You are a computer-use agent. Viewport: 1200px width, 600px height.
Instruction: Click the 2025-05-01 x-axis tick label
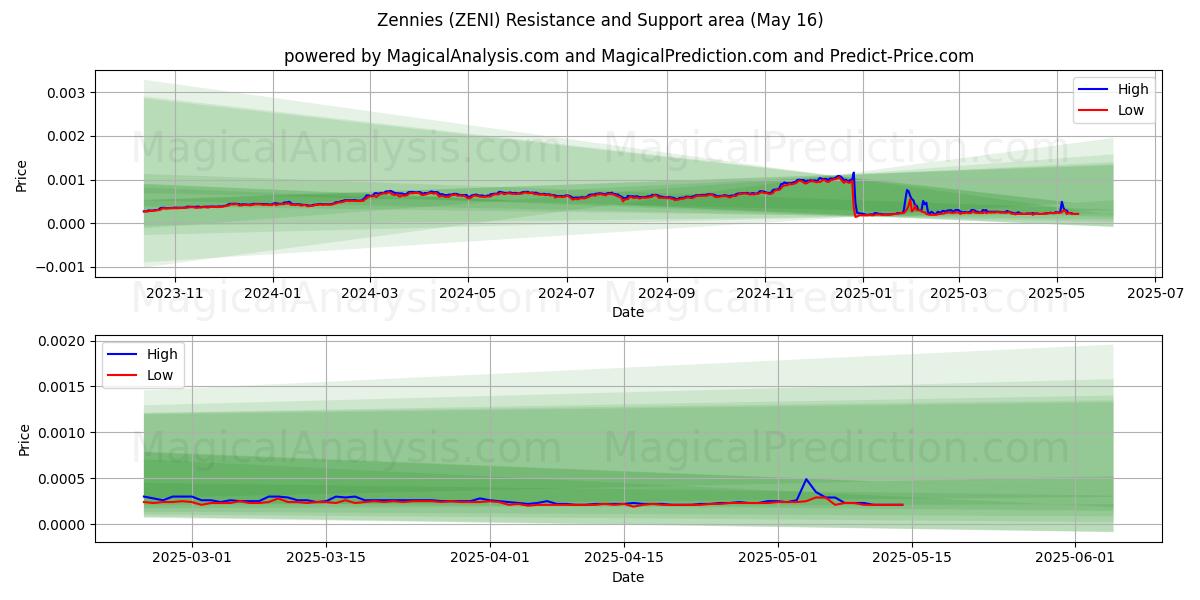click(777, 559)
